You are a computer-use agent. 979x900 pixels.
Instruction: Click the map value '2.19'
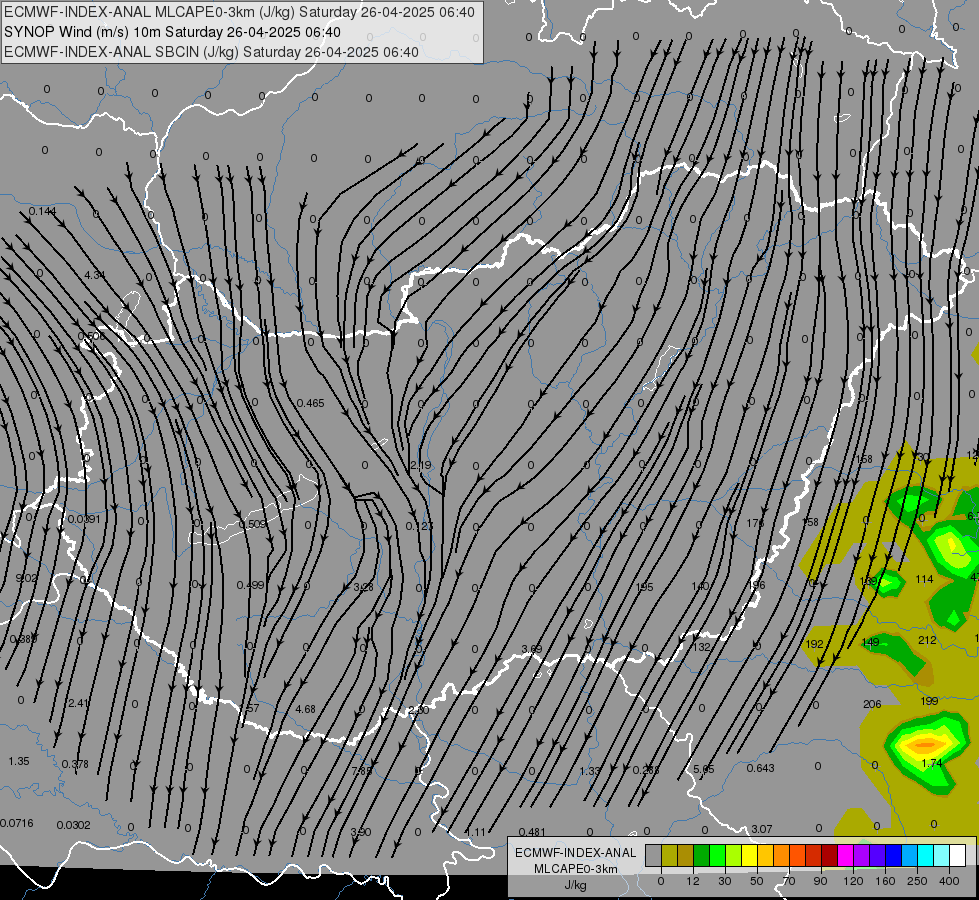[421, 465]
